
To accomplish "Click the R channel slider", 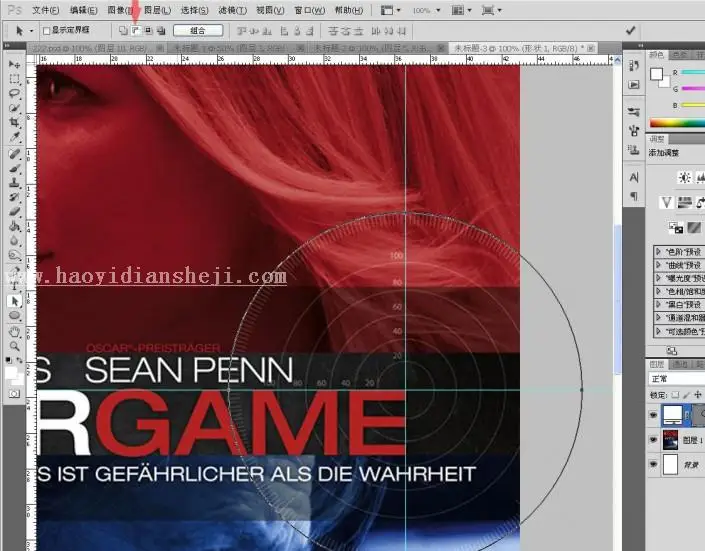I will [x=693, y=72].
